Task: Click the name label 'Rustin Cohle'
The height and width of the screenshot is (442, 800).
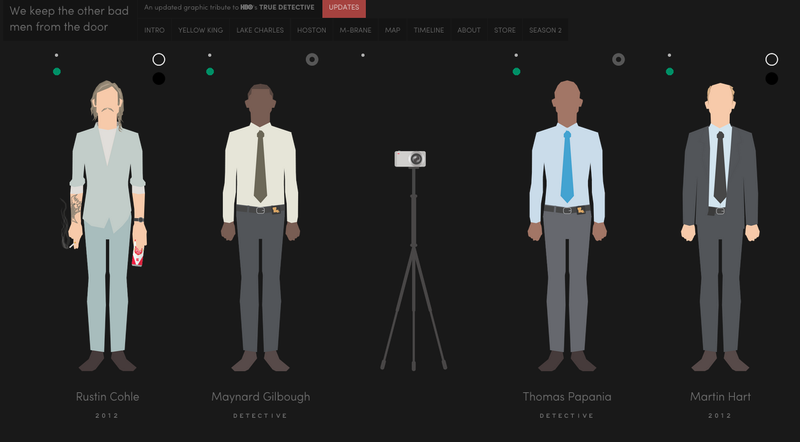Action: 108,397
